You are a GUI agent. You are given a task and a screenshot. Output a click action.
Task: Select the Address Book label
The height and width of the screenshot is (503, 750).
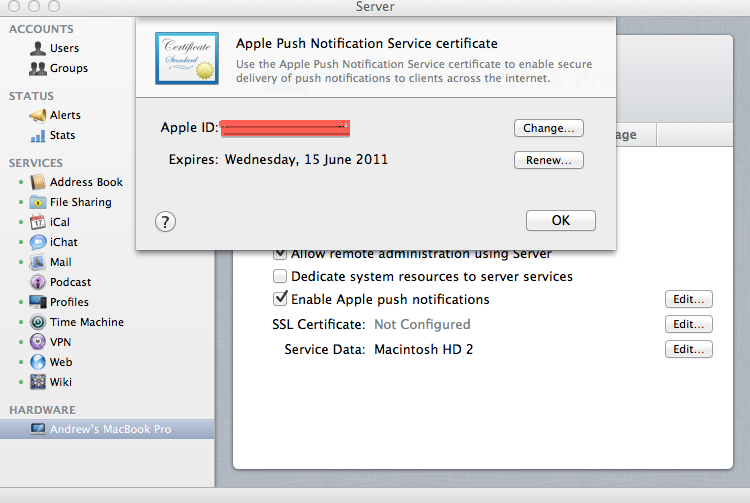(x=87, y=182)
